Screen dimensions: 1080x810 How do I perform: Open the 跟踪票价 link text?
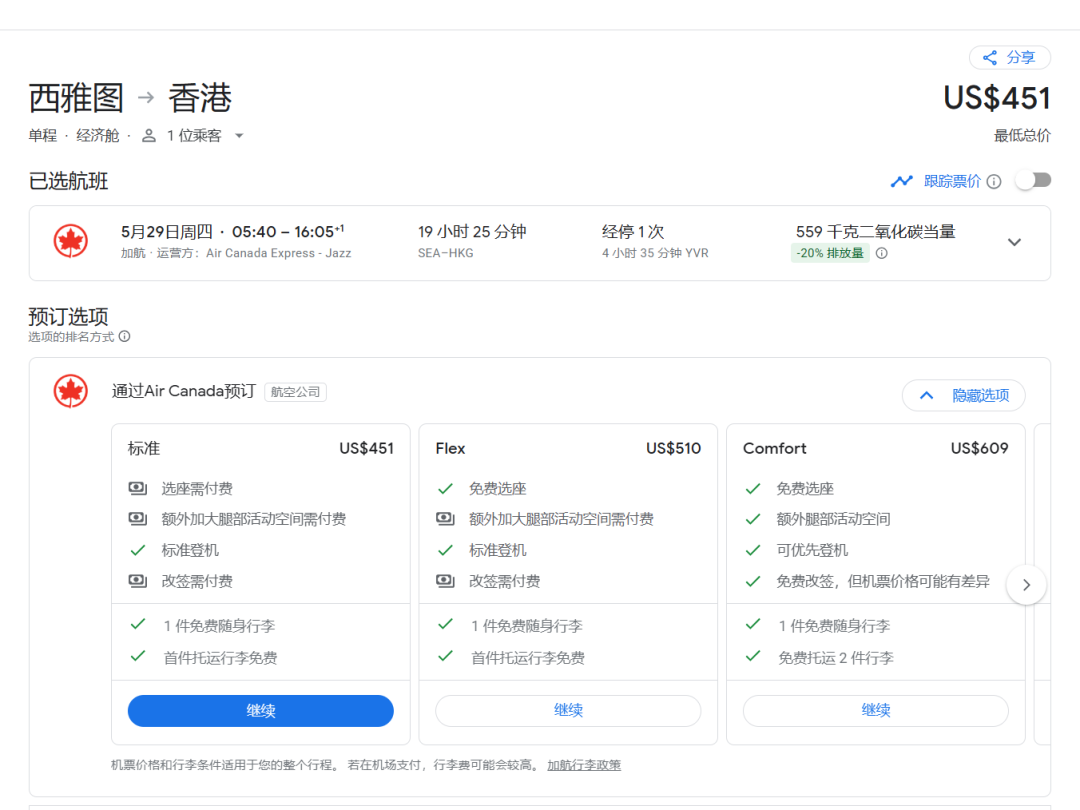952,181
